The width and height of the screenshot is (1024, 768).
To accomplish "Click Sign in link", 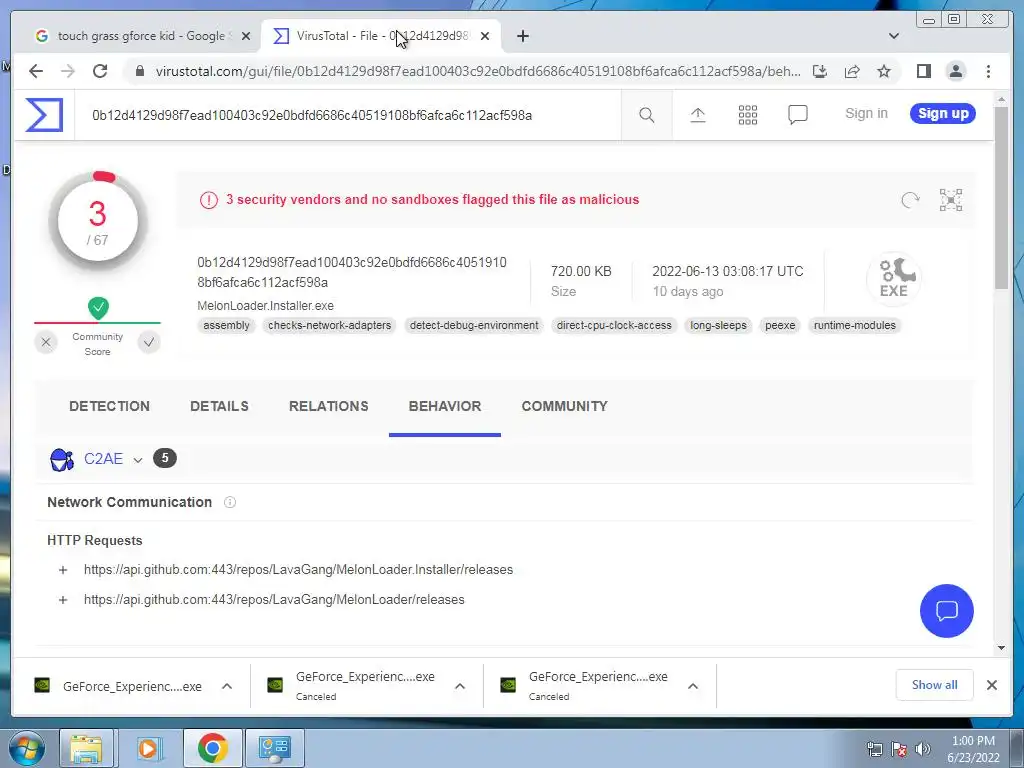I will point(866,114).
